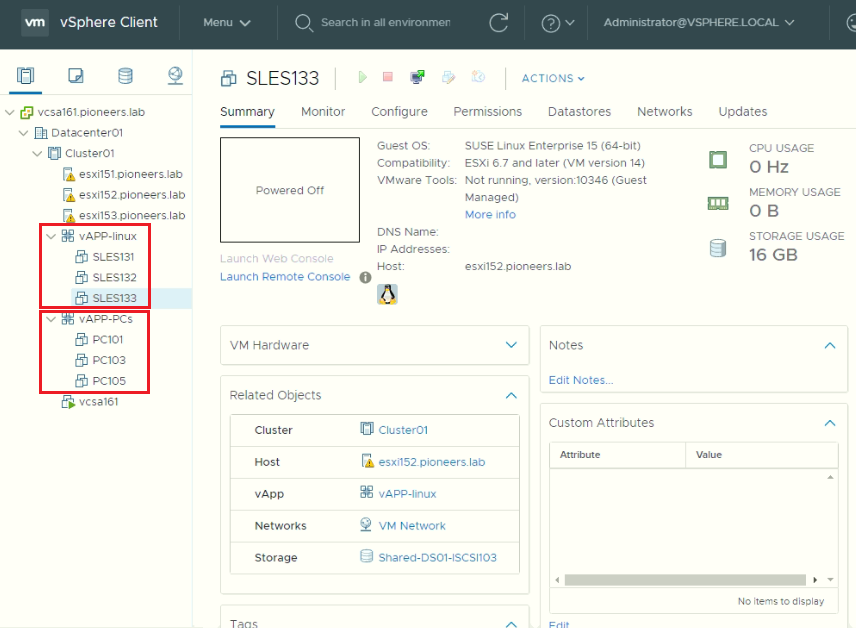Collapse the vAPP-PCs tree node
856x628 pixels.
coord(51,319)
